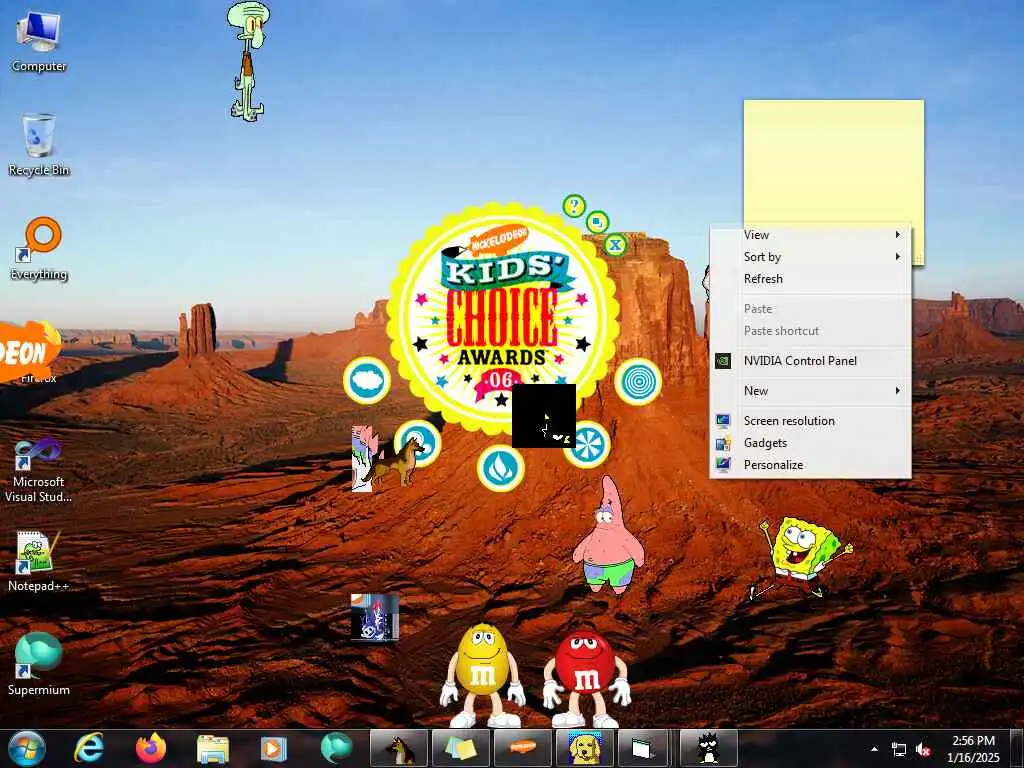This screenshot has height=768, width=1024.
Task: Click the taskbar clock showing 2:56 PM
Action: click(973, 749)
